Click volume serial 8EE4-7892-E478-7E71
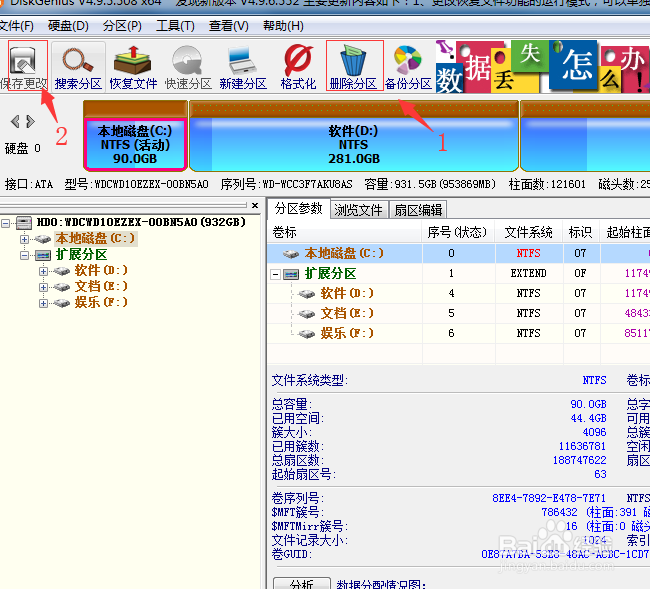 549,498
